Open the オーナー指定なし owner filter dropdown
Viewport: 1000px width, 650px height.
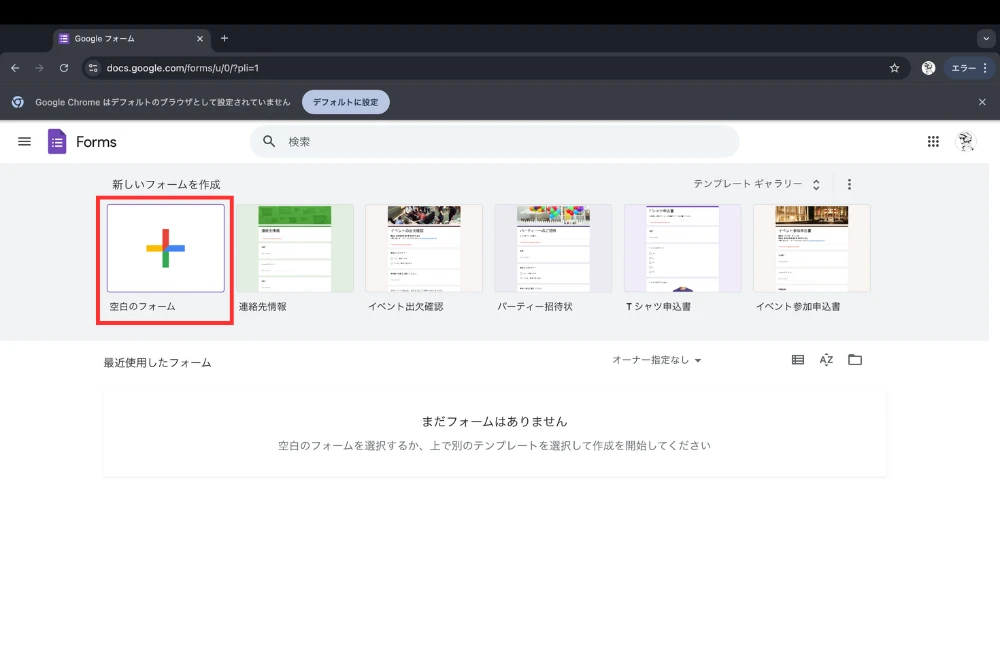point(657,360)
